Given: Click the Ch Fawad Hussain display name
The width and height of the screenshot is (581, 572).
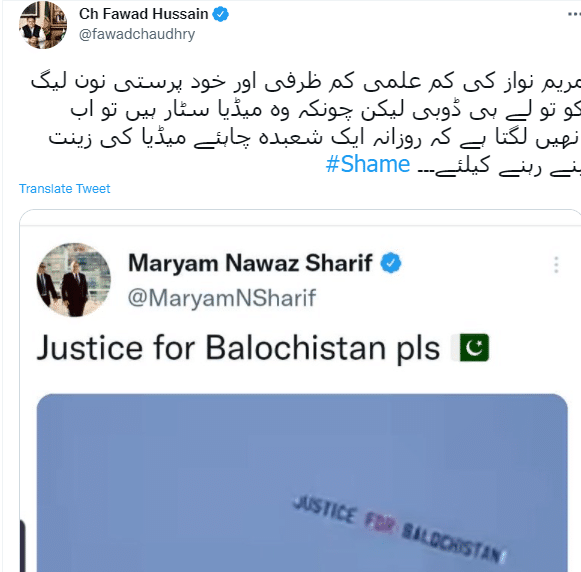Looking at the screenshot, I should coord(143,14).
